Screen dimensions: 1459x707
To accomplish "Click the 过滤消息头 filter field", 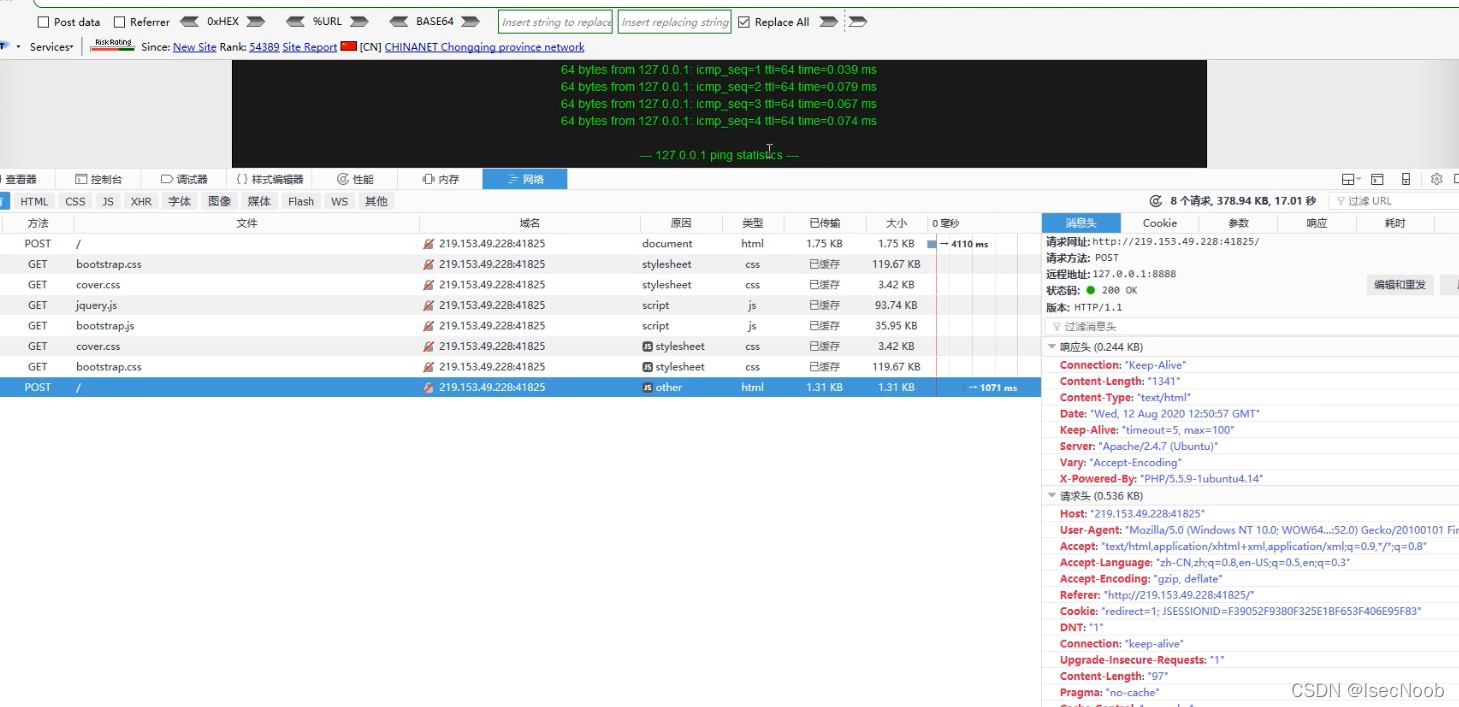I will (x=1251, y=327).
